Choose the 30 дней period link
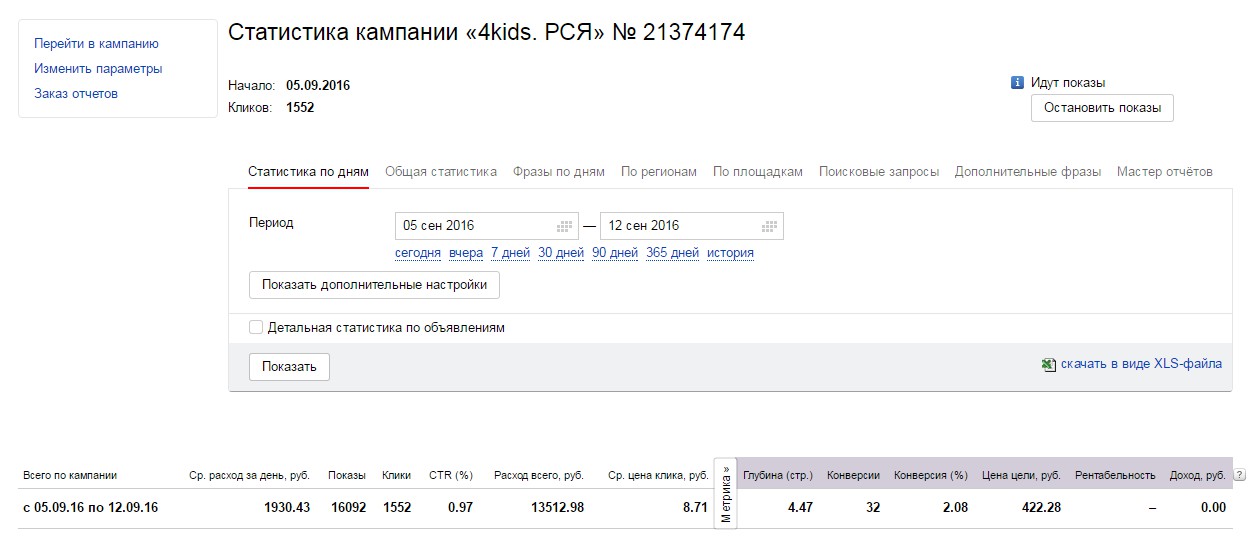1250x546 pixels. (x=561, y=253)
